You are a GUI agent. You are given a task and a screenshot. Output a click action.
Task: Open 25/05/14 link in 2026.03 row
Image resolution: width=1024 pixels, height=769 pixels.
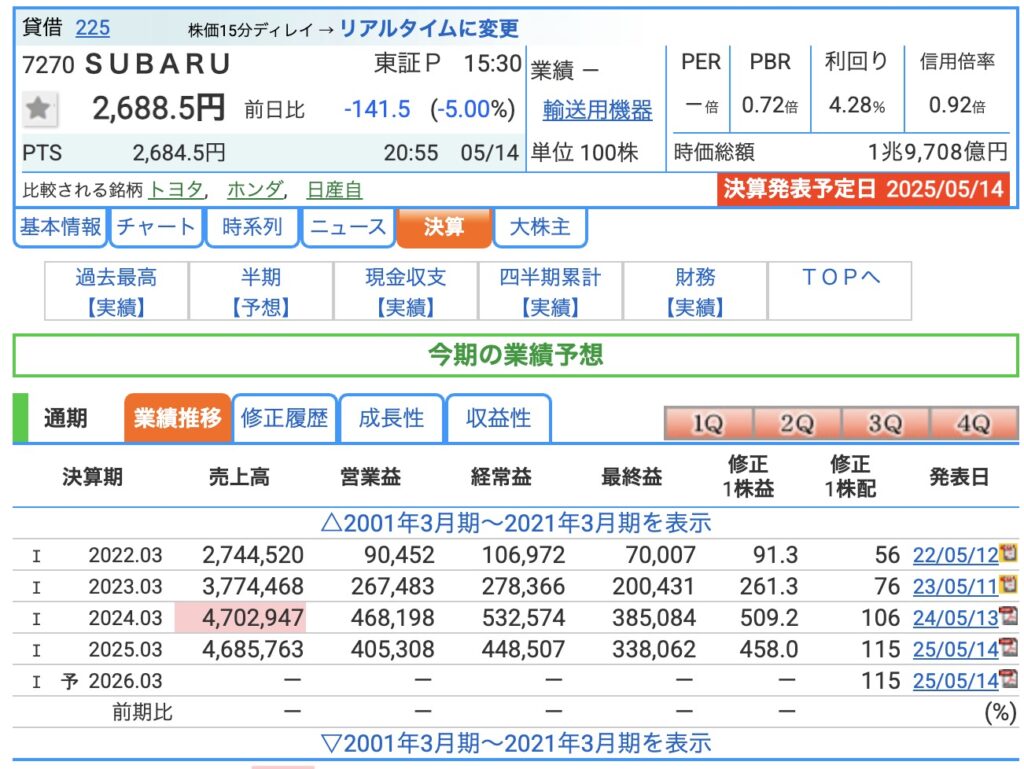pyautogui.click(x=955, y=680)
